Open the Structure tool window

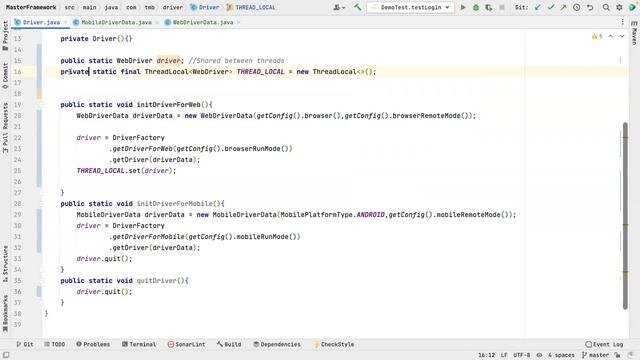[x=5, y=264]
